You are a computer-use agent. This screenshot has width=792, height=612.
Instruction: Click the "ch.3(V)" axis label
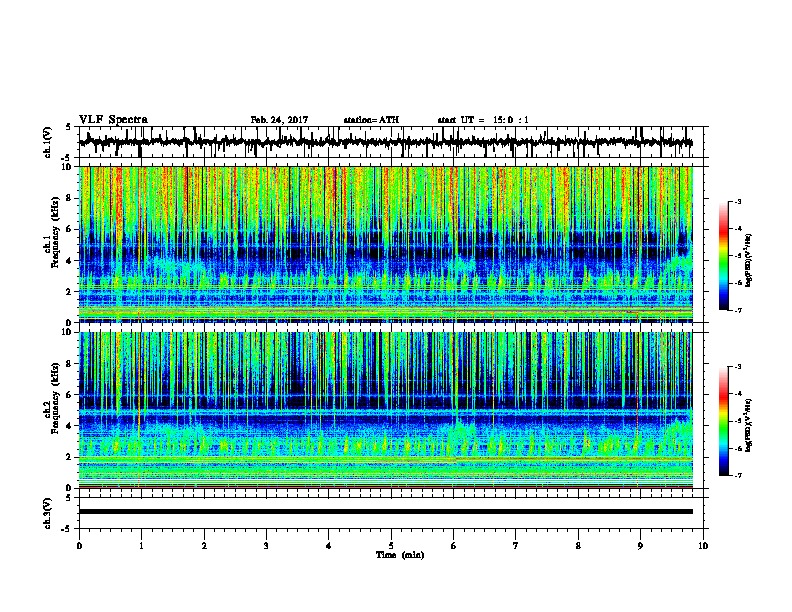click(47, 513)
